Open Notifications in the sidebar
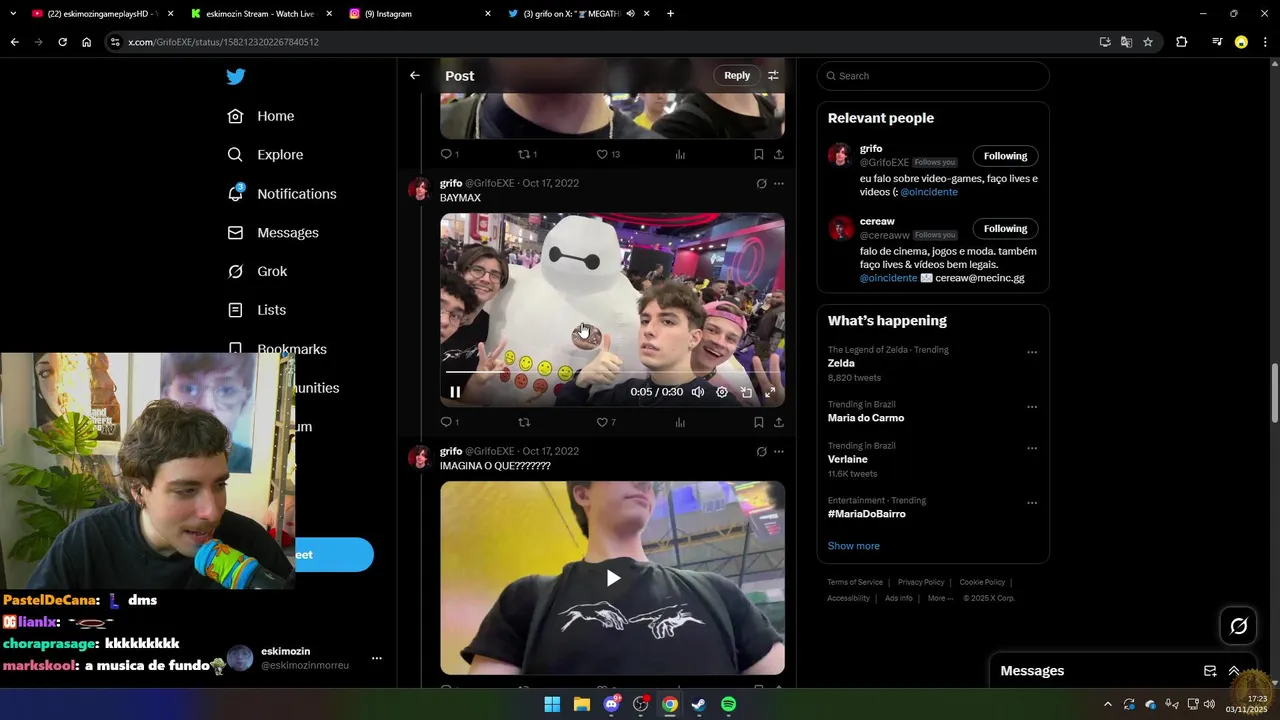 coord(282,194)
